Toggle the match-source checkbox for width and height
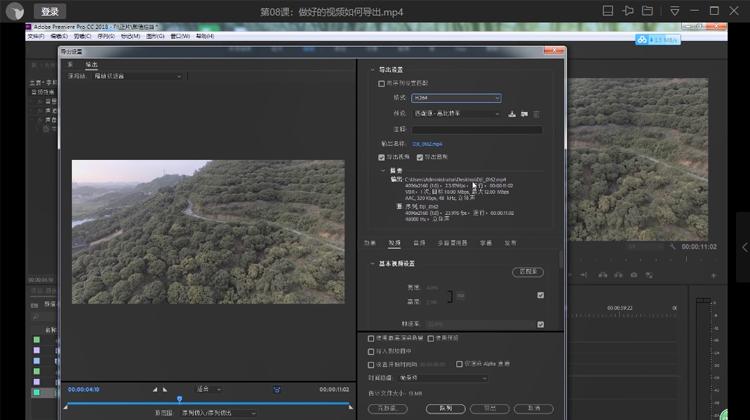This screenshot has width=750, height=420. (540, 295)
